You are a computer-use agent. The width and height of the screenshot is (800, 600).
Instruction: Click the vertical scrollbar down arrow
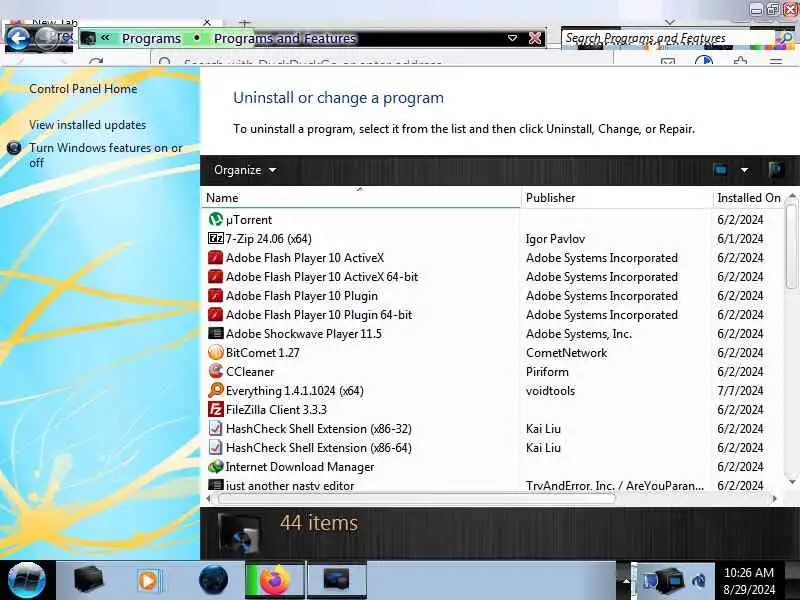pos(792,481)
